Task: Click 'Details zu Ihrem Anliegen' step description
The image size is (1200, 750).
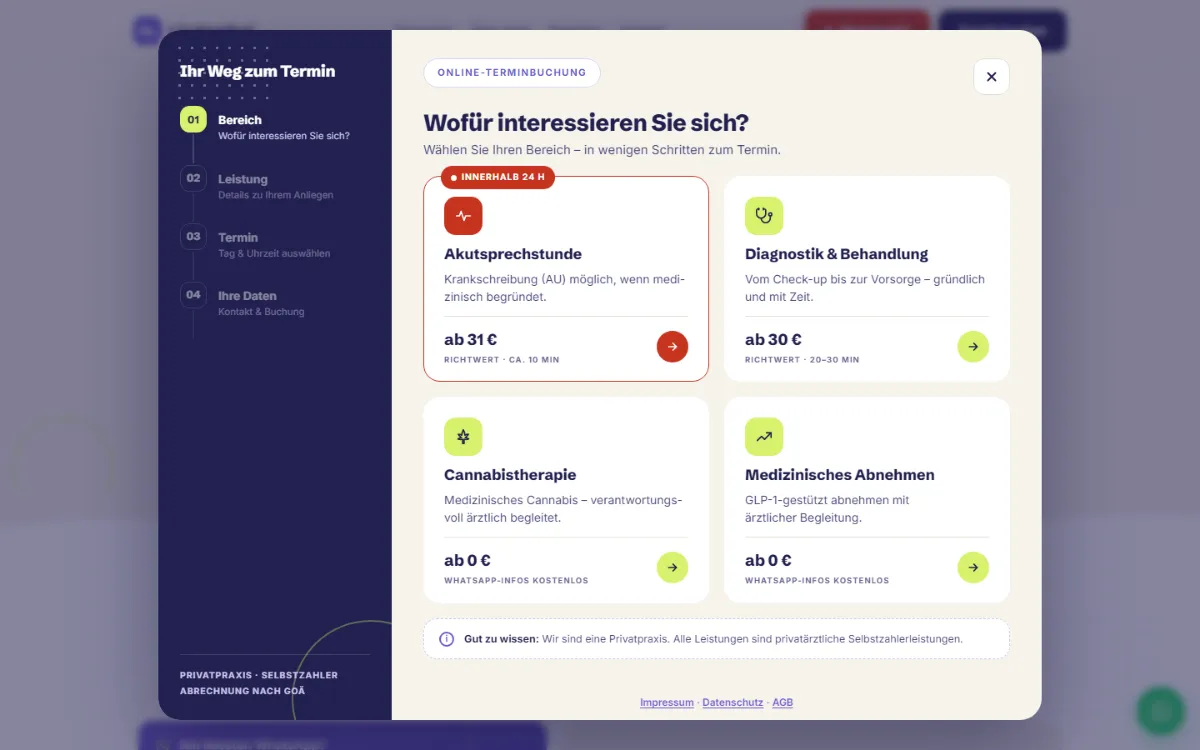Action: (x=276, y=195)
